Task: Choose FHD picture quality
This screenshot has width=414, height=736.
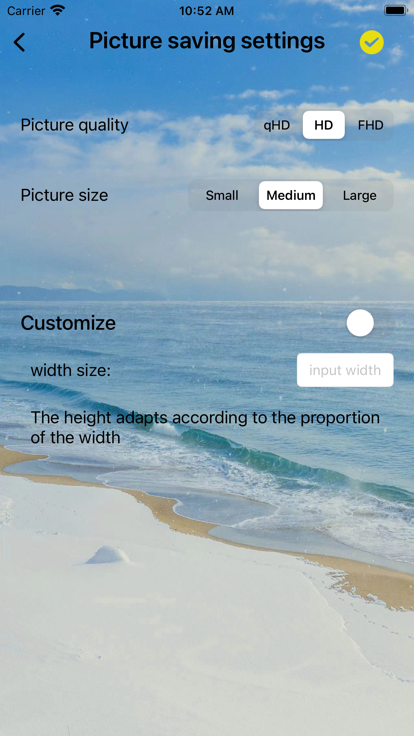Action: coord(370,125)
